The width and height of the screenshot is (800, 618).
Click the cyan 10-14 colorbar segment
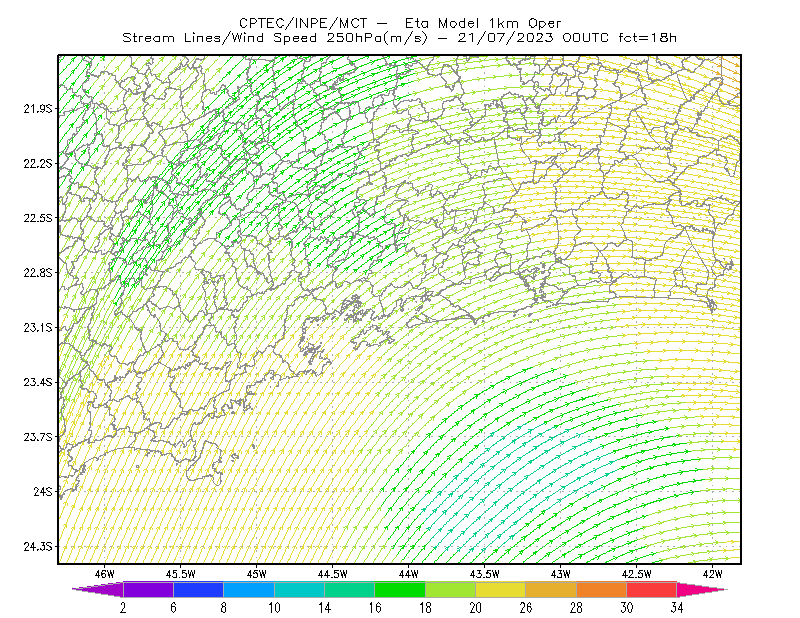pyautogui.click(x=299, y=589)
